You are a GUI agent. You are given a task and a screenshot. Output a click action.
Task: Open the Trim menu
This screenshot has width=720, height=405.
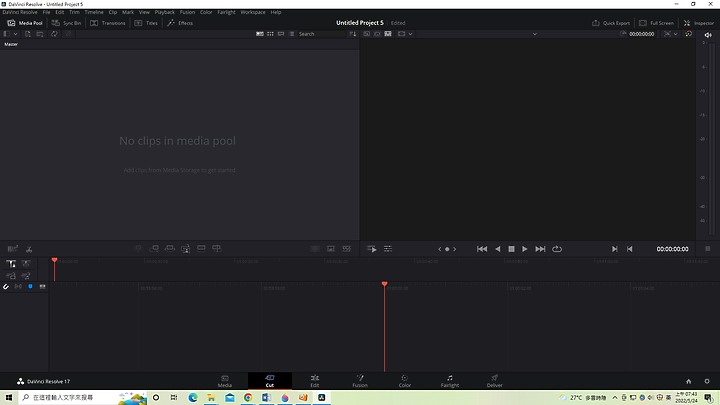pos(74,12)
